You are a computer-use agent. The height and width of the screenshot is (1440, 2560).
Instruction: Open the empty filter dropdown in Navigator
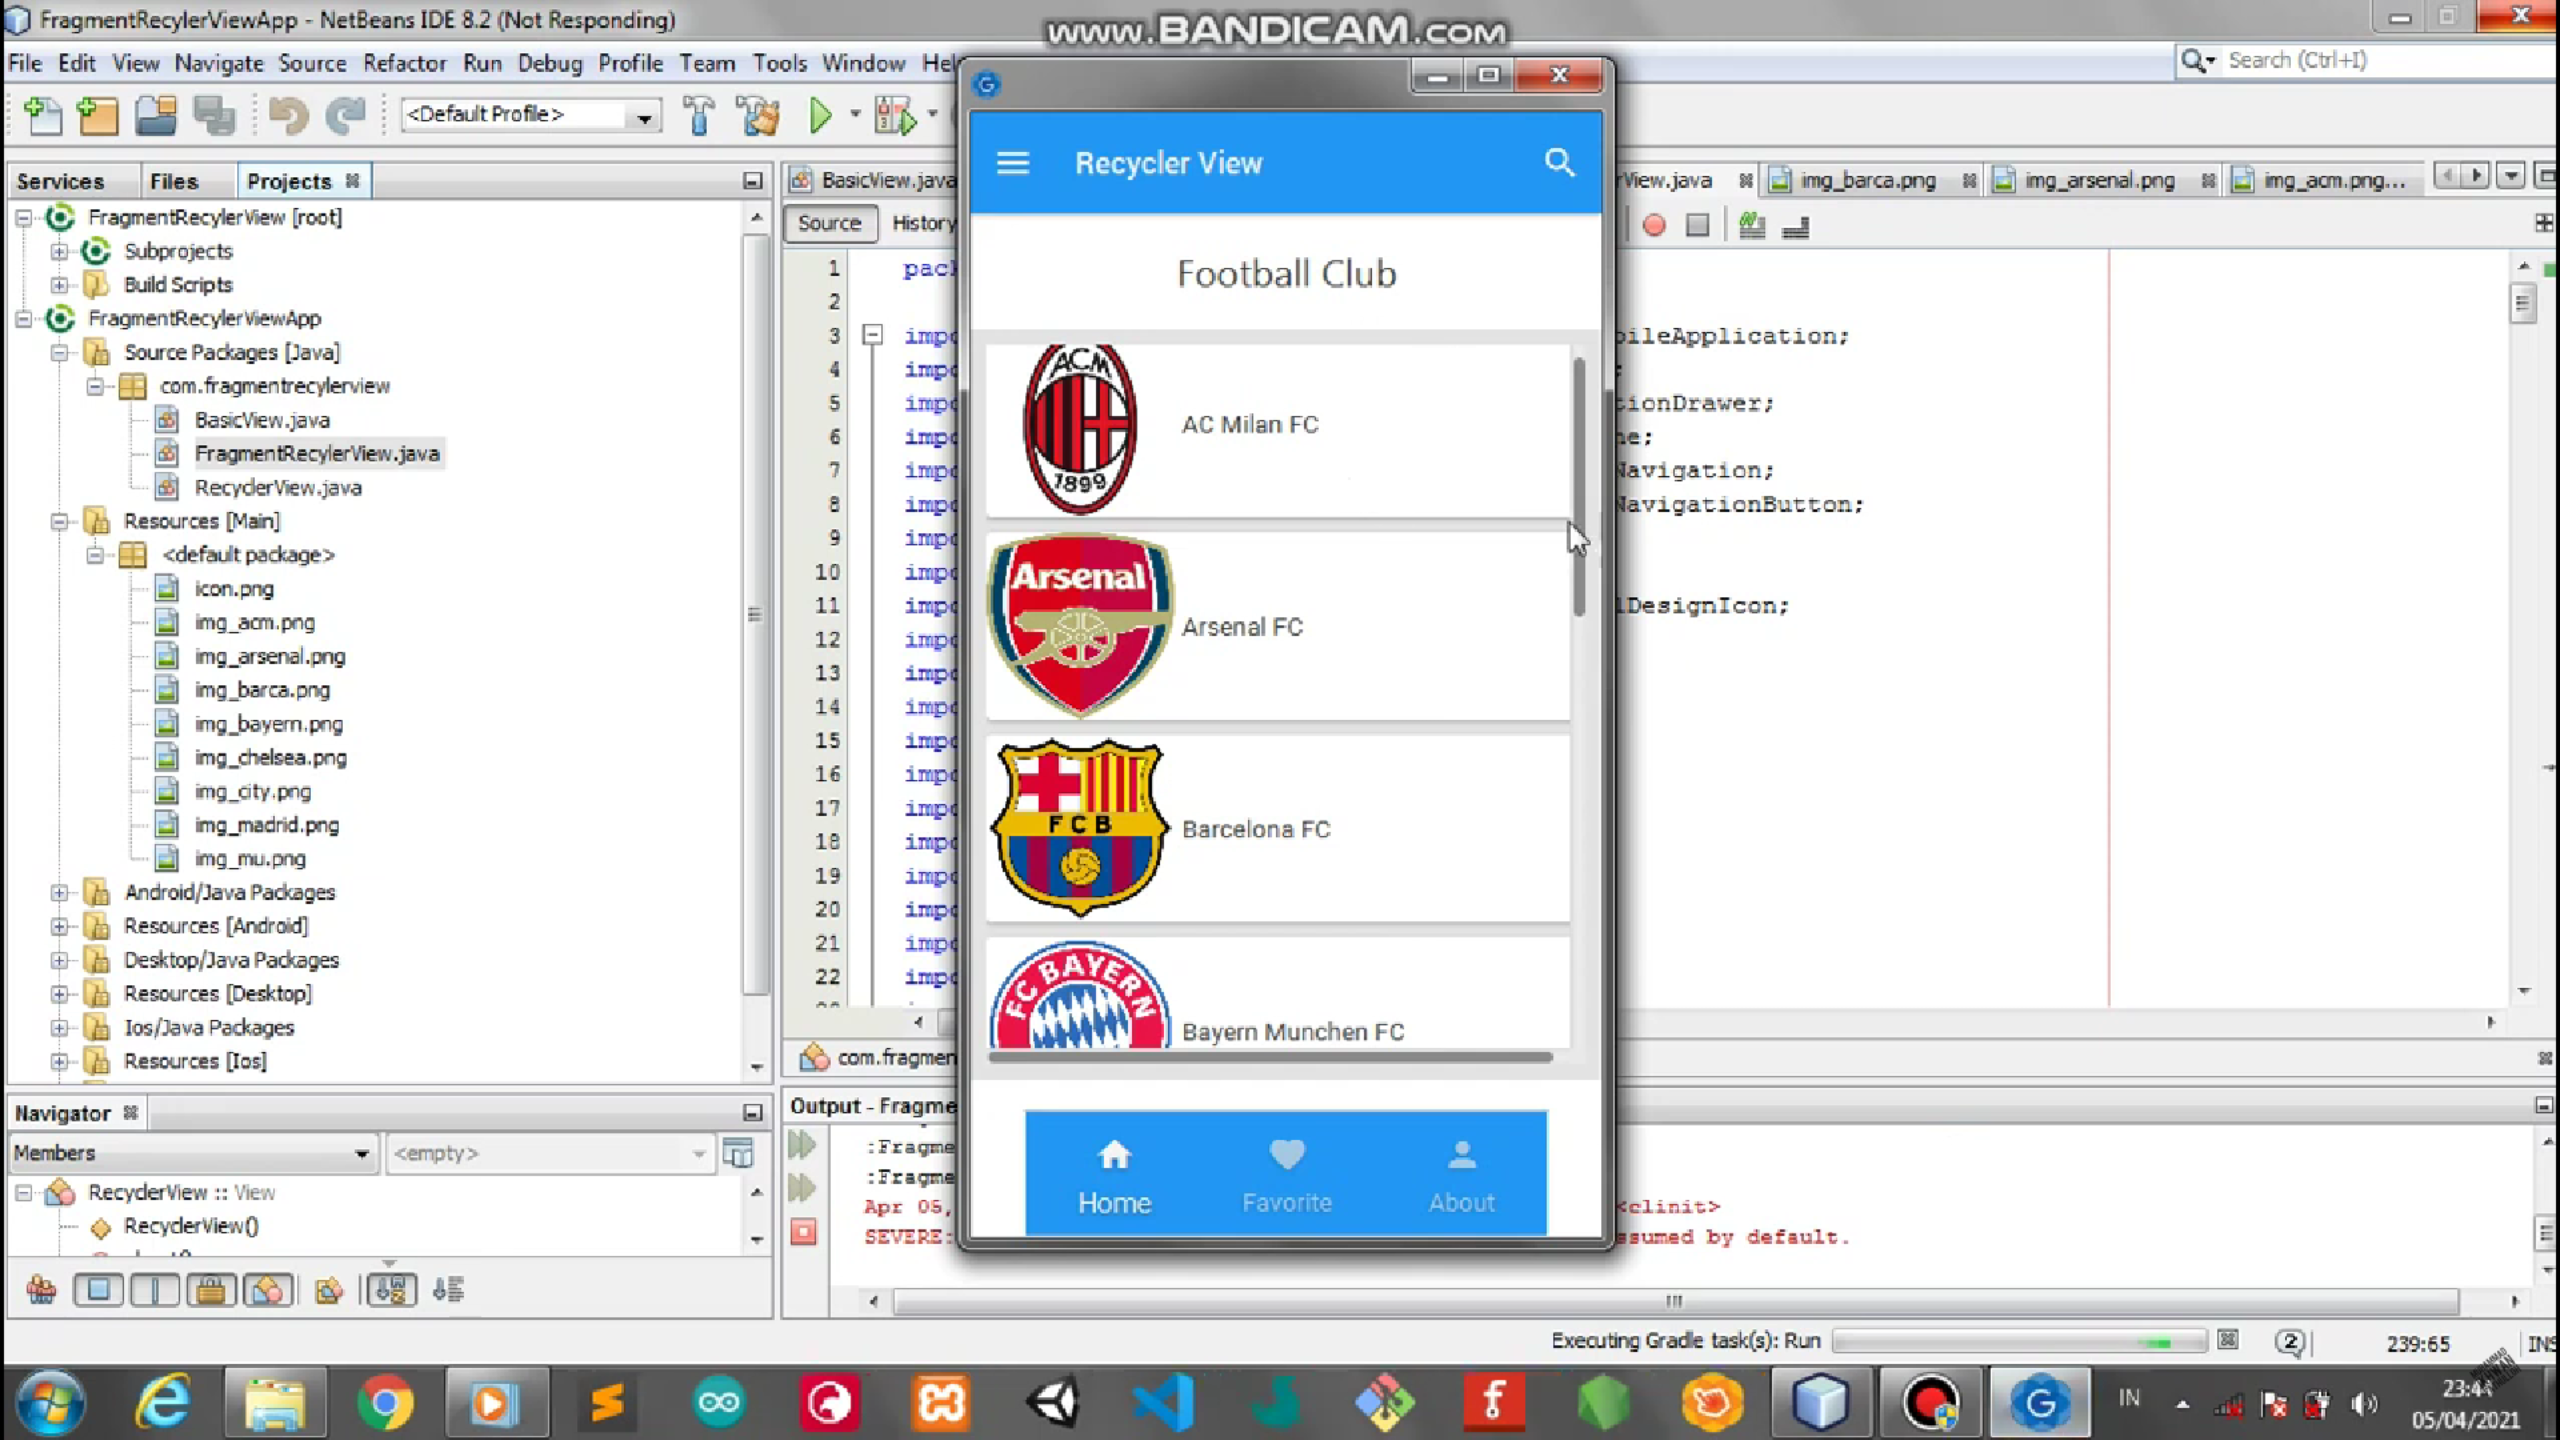550,1153
